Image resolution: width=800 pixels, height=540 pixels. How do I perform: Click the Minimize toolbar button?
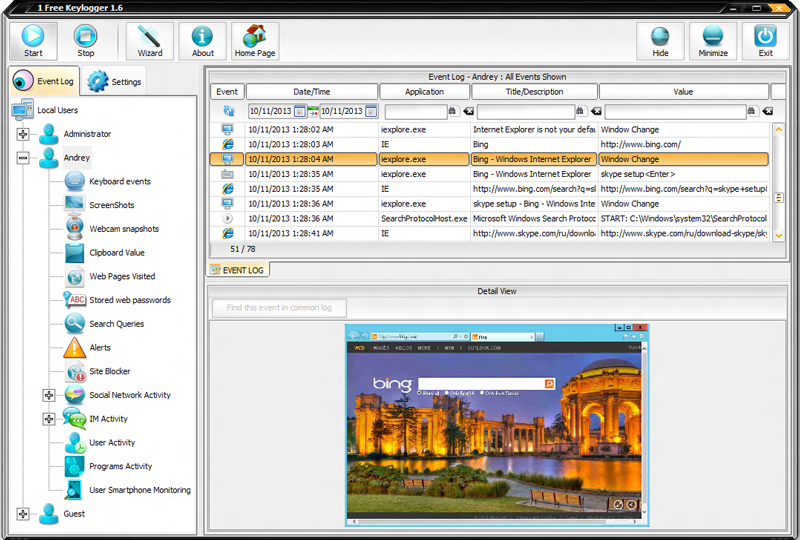pyautogui.click(x=713, y=41)
